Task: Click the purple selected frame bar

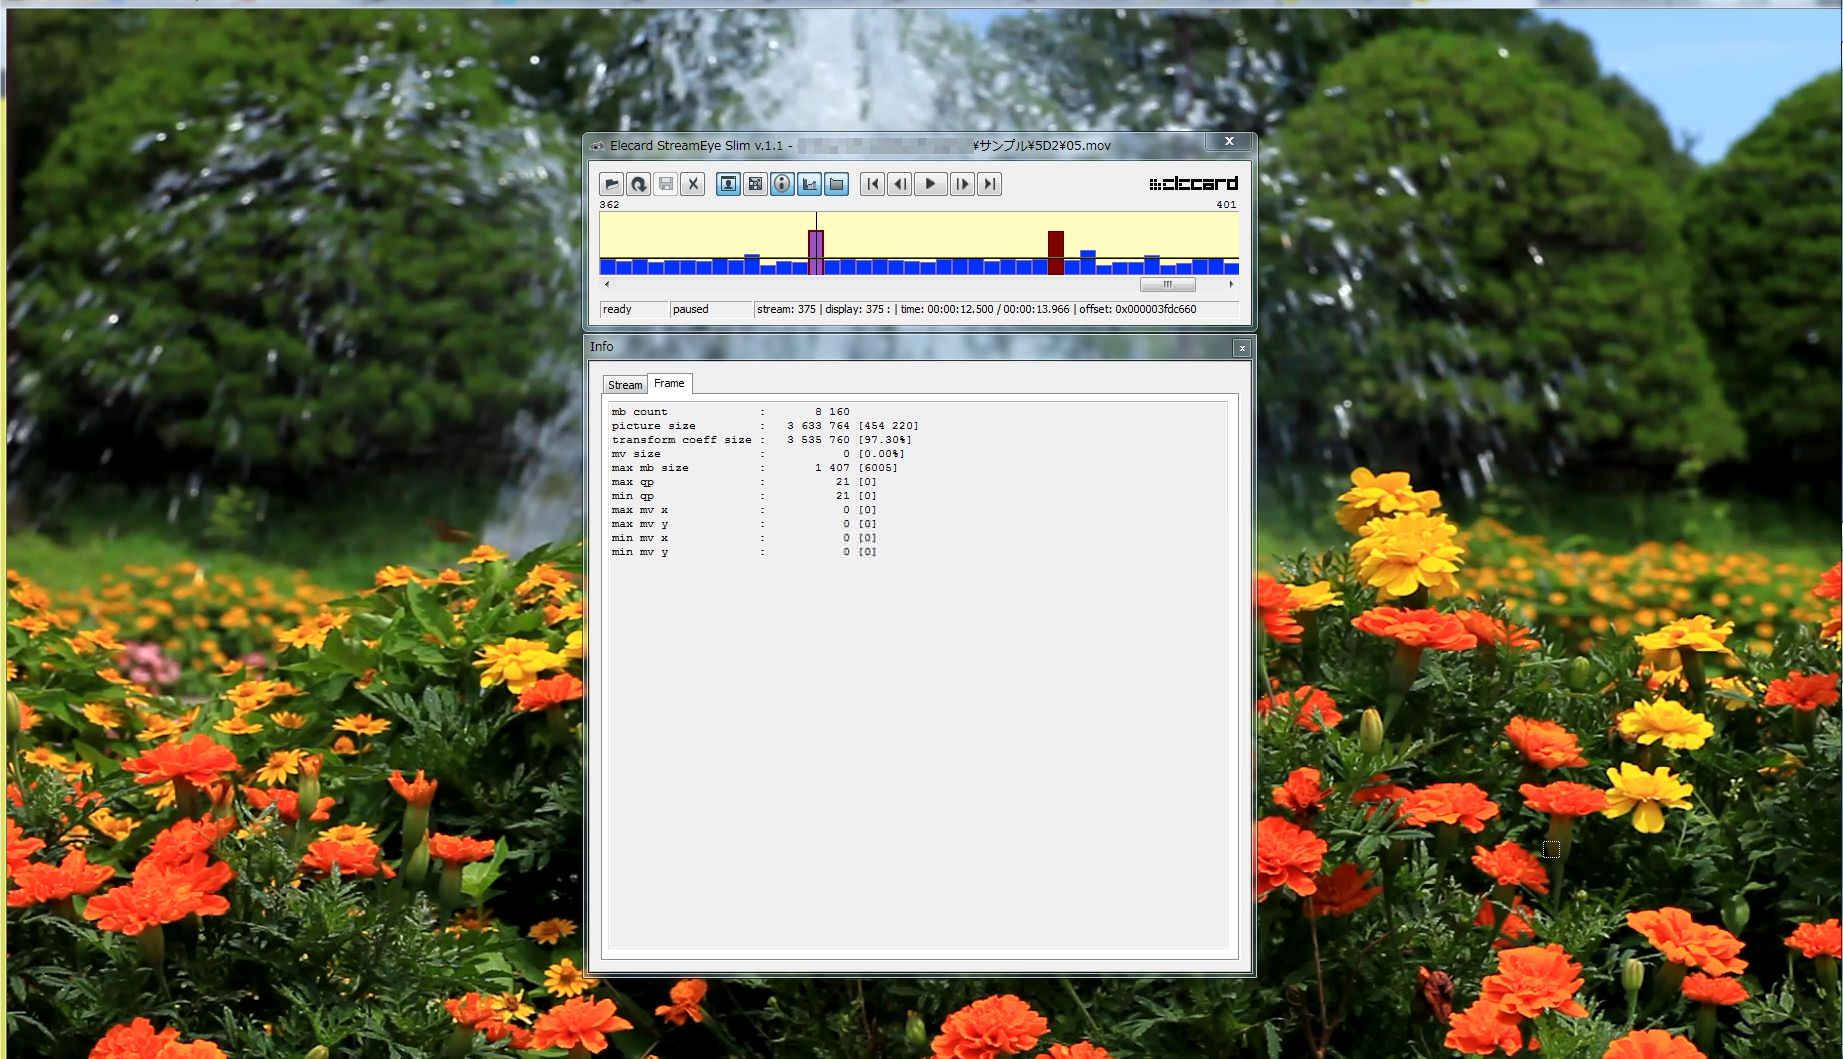Action: coord(815,252)
